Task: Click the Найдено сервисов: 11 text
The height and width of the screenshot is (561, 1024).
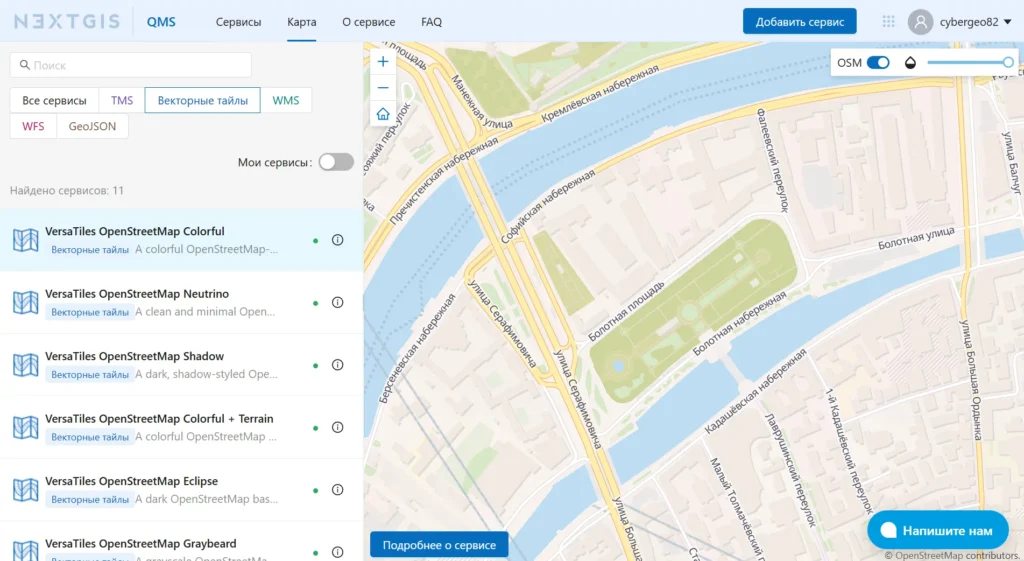Action: 67,191
